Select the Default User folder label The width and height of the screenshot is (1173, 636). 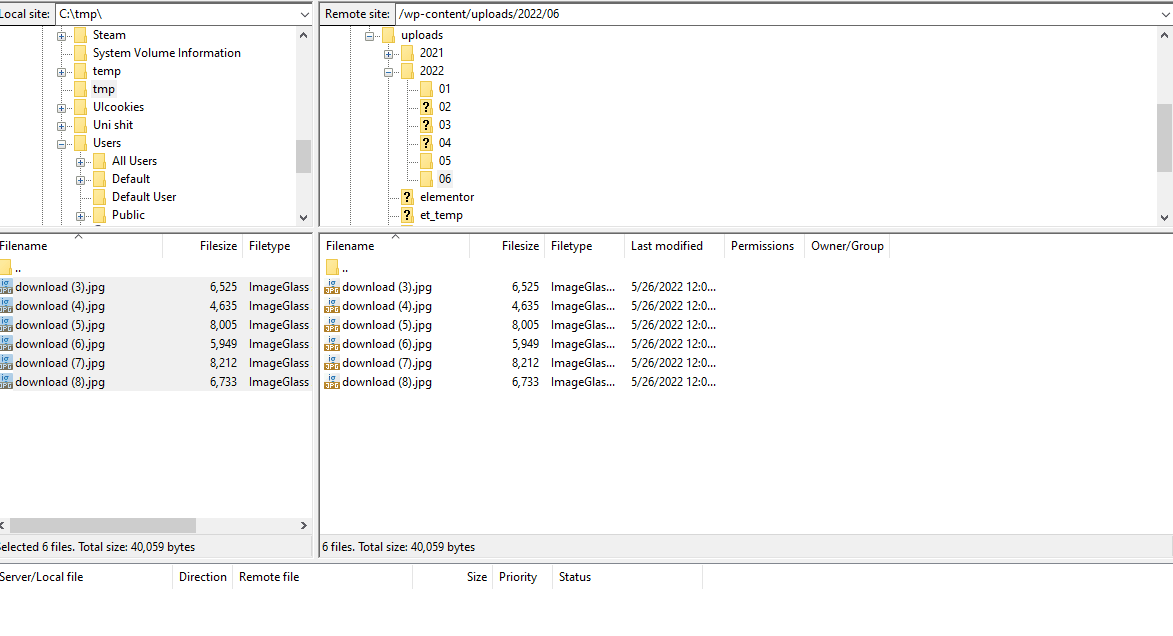pyautogui.click(x=144, y=197)
